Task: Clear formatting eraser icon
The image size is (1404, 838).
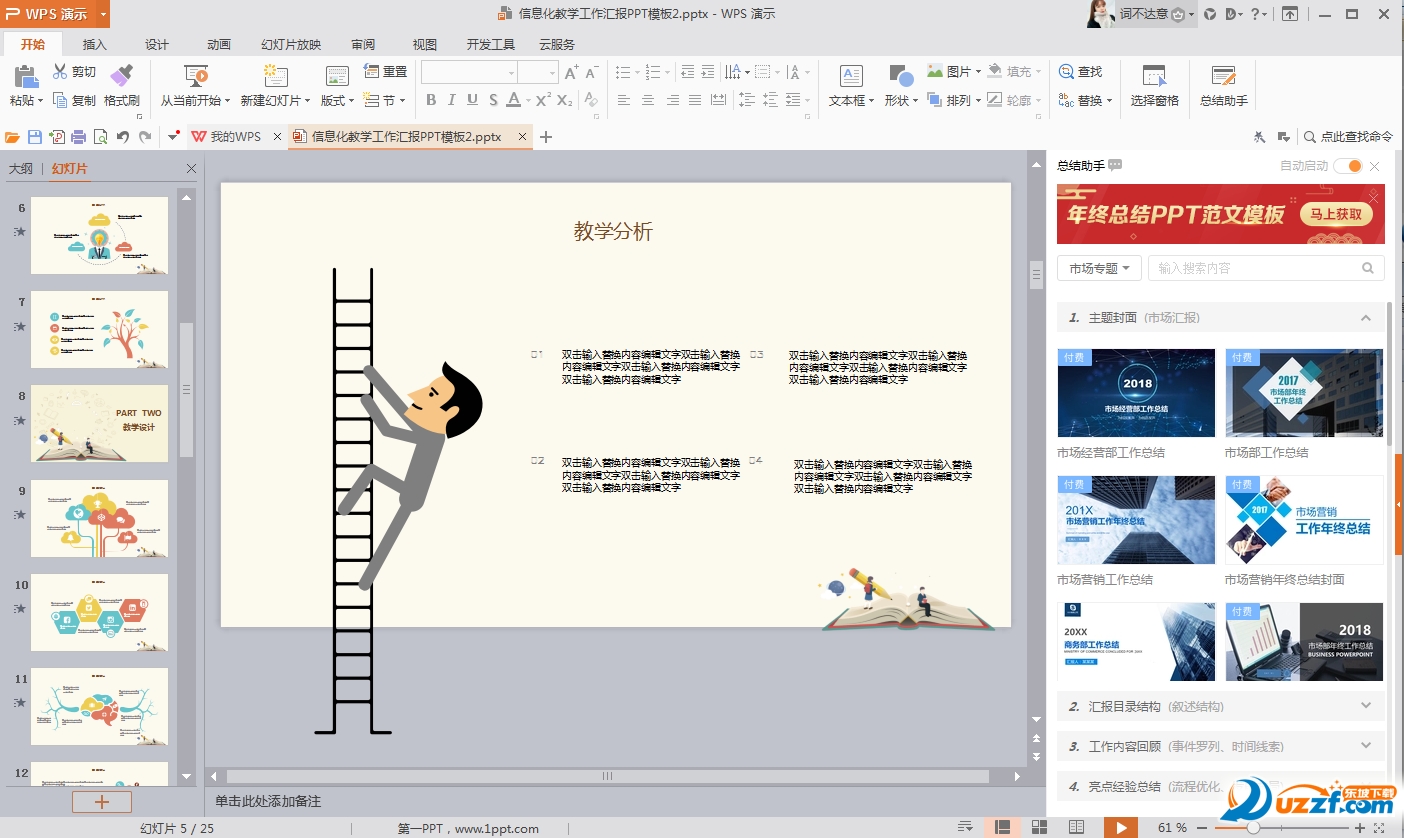Action: pos(591,100)
